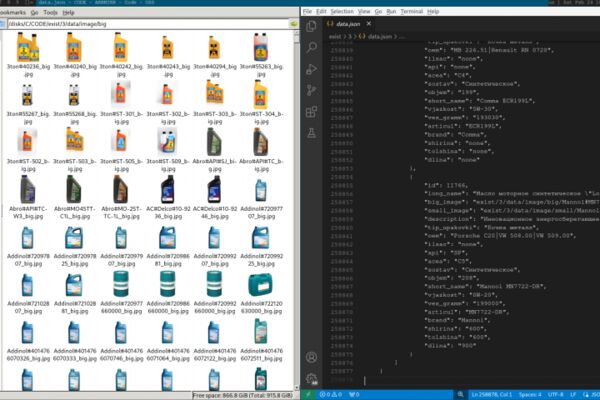This screenshot has height=400, width=600.
Task: Open the View menu in VS Code
Action: point(364,11)
